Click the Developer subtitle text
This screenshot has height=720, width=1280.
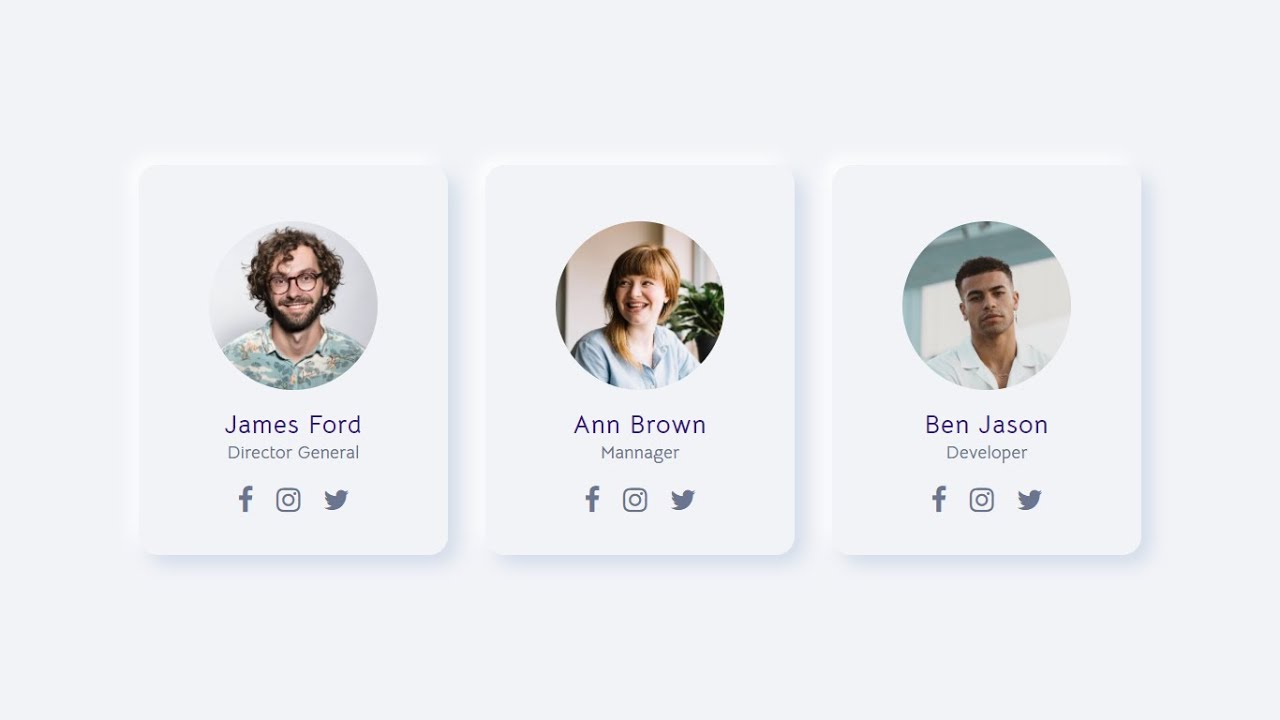987,453
